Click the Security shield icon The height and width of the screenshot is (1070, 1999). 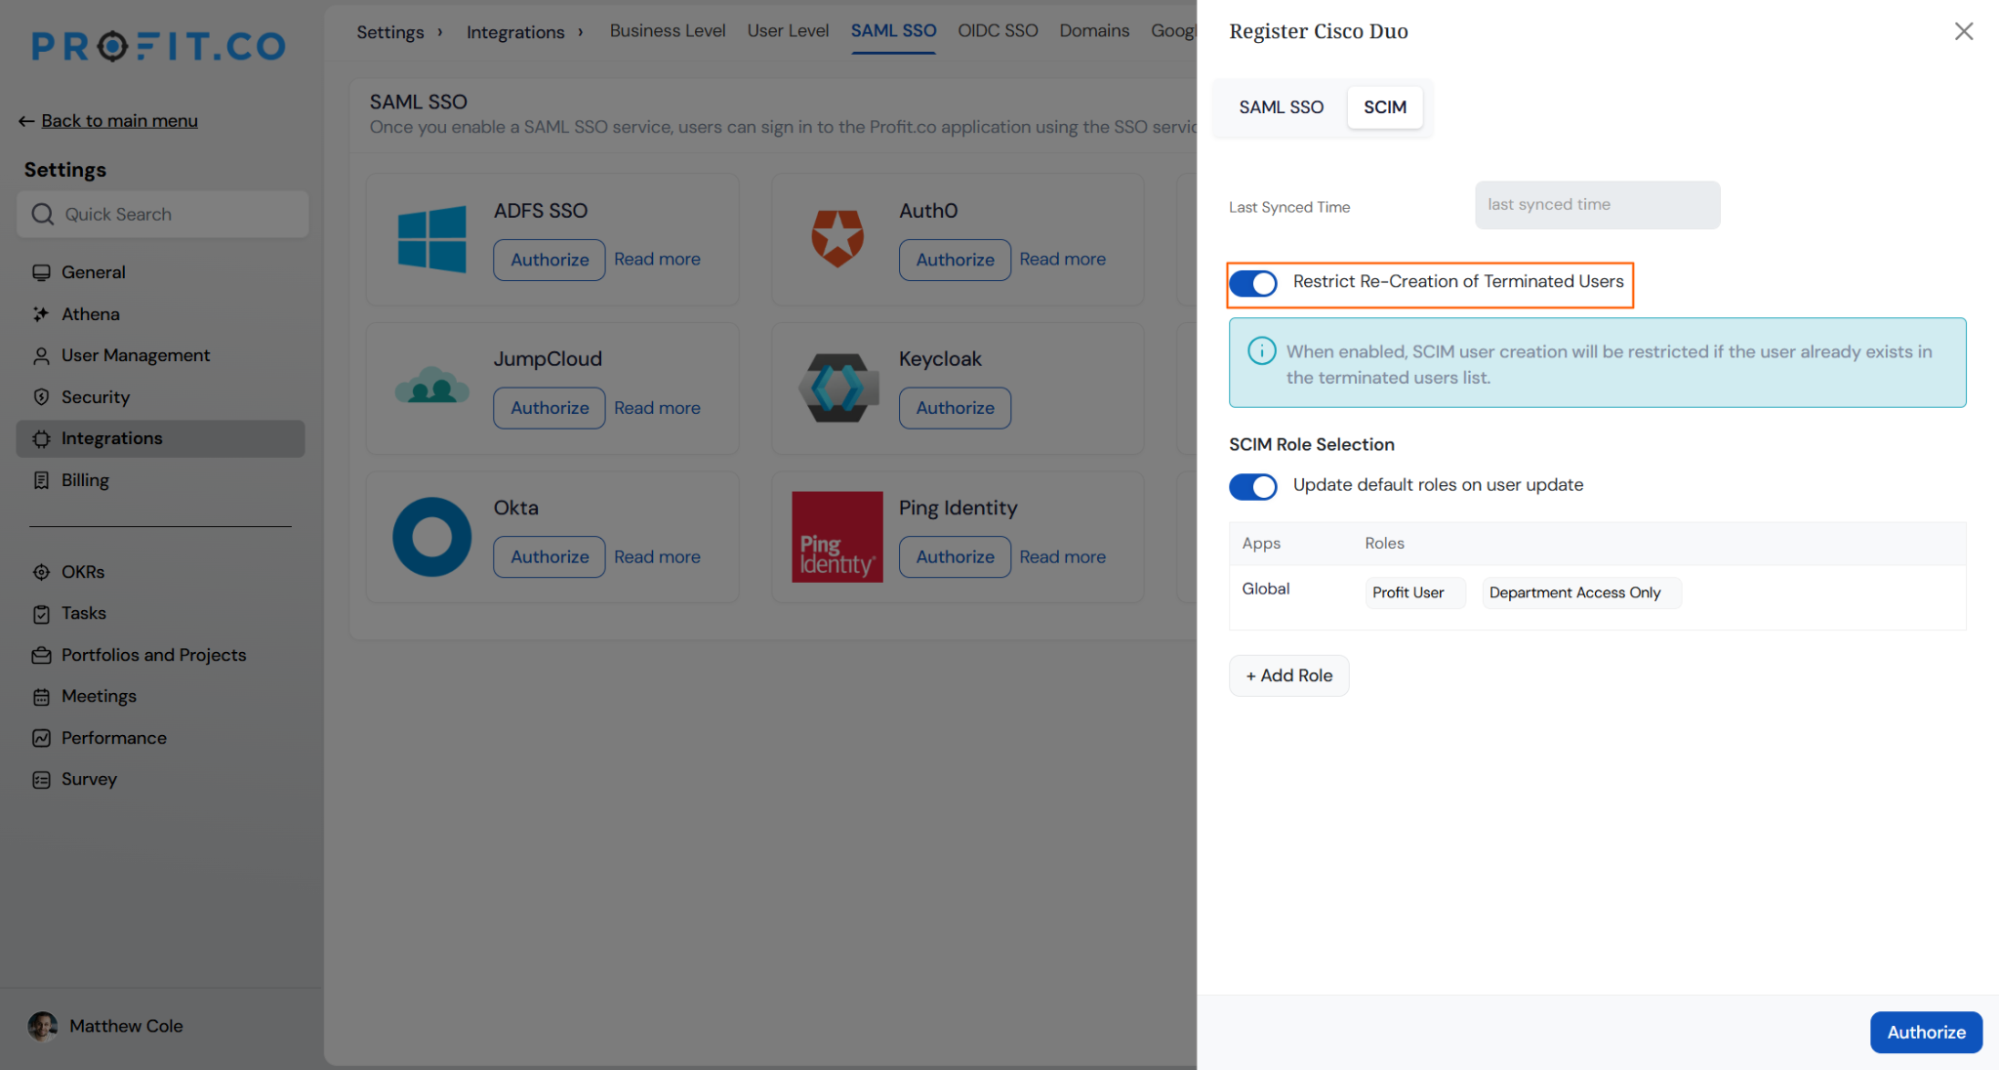point(41,397)
